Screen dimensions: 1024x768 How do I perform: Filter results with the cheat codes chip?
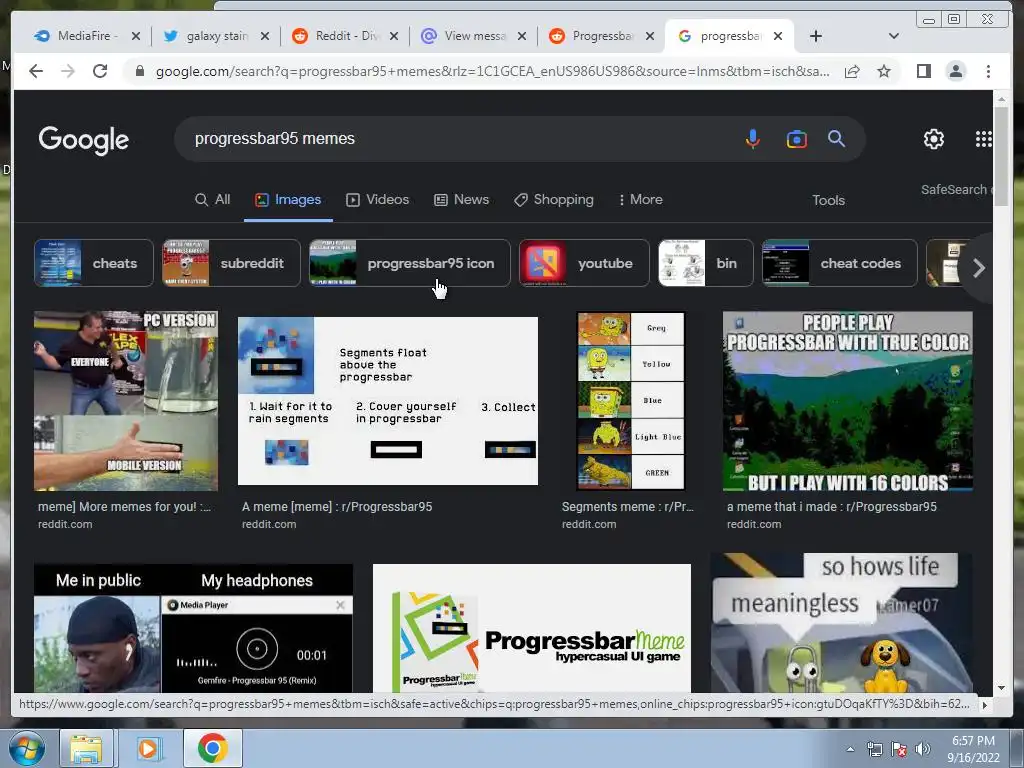[840, 263]
